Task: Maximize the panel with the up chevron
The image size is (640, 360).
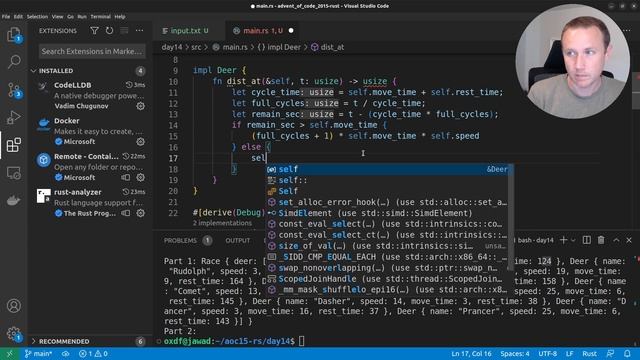Action: tap(616, 240)
